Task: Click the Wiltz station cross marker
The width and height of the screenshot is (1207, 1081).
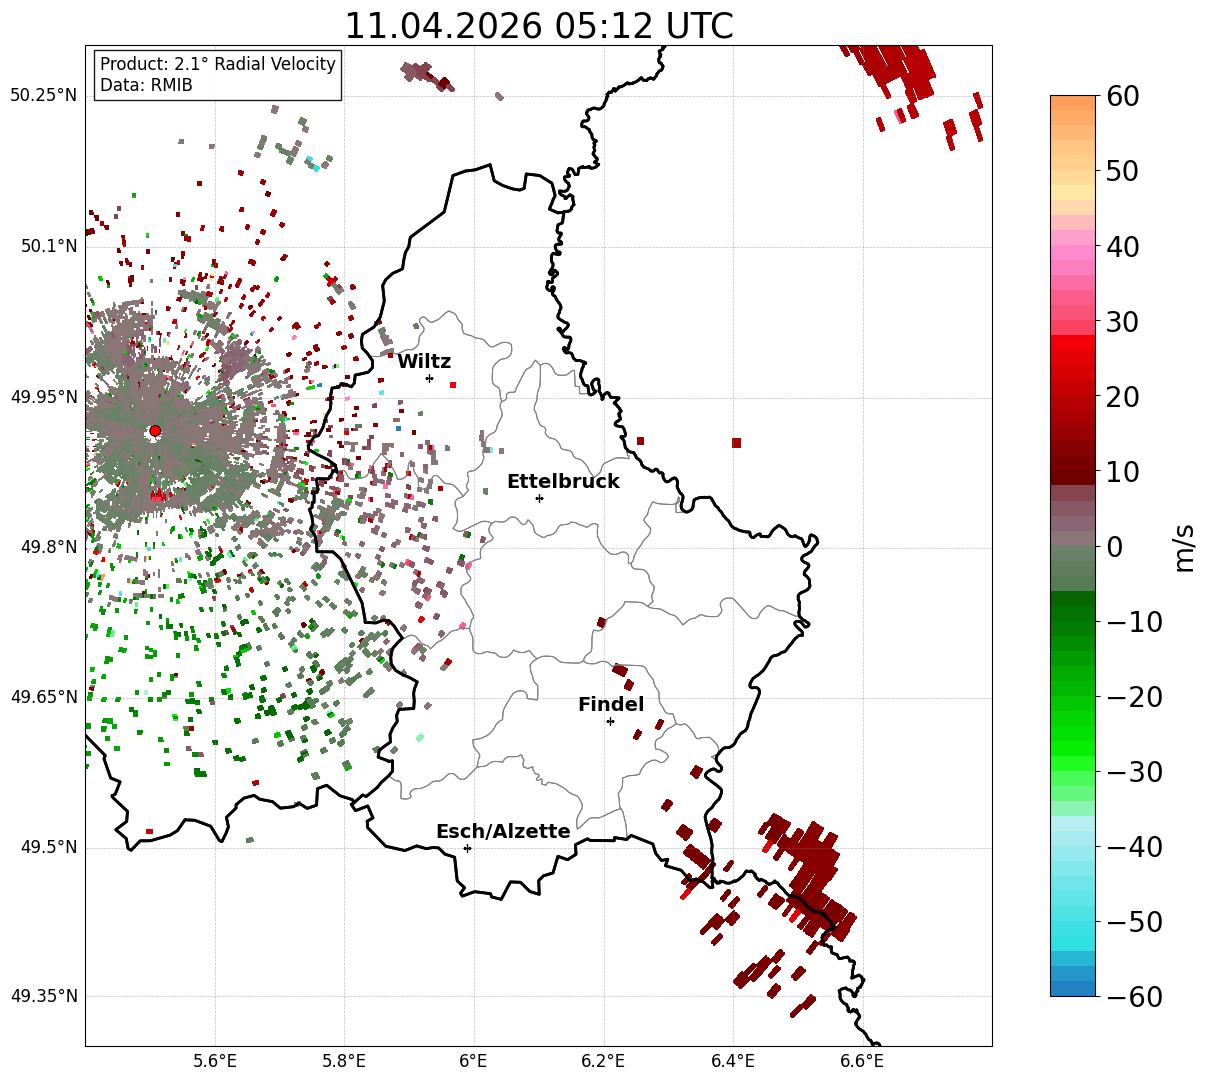Action: point(429,378)
